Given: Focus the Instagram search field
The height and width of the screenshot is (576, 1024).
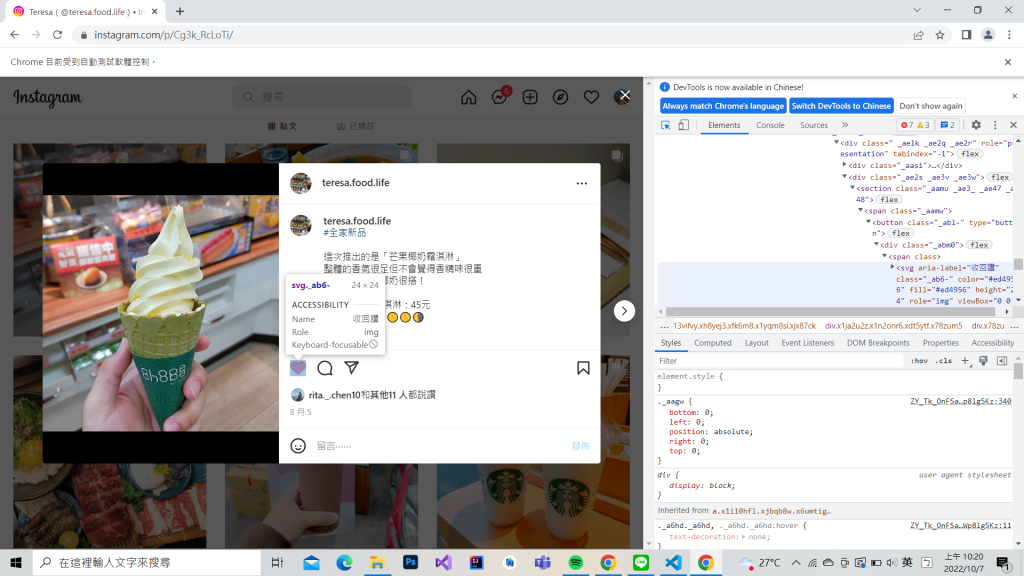Looking at the screenshot, I should 323,97.
